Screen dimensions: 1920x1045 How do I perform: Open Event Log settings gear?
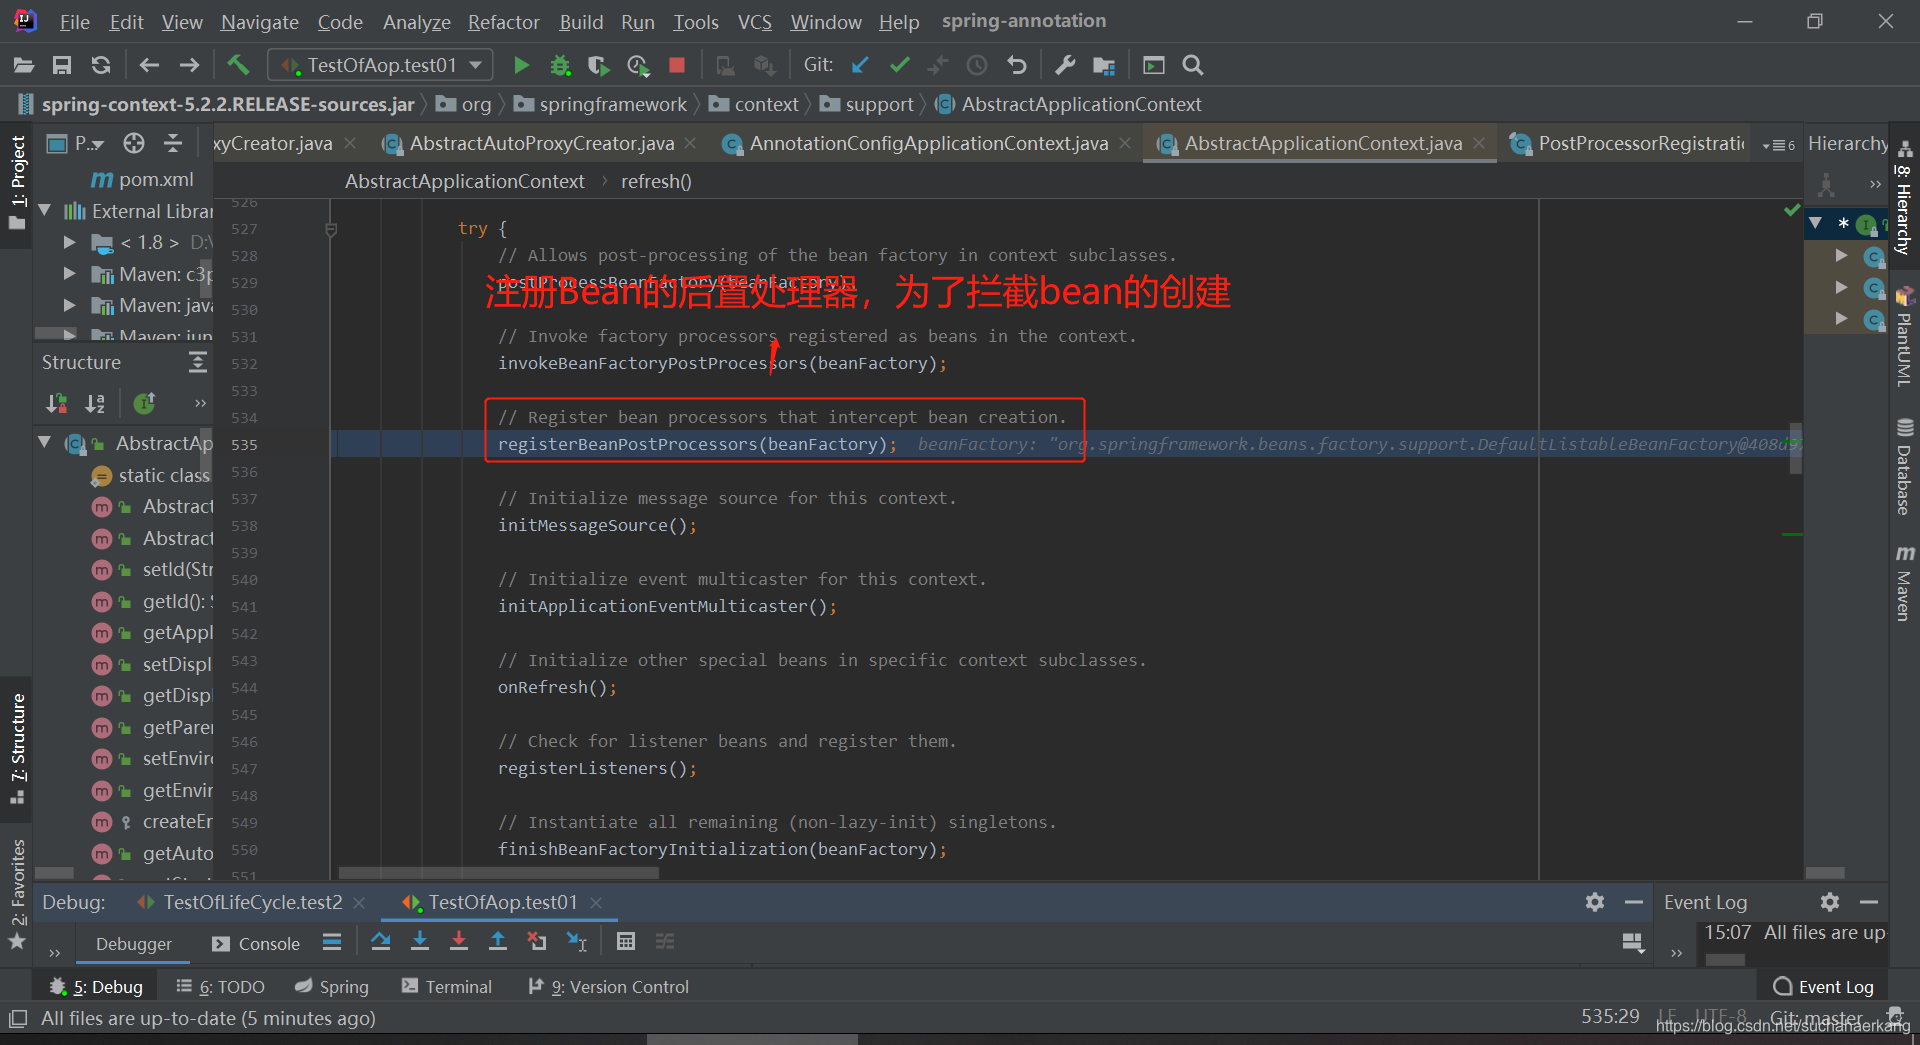pos(1830,902)
